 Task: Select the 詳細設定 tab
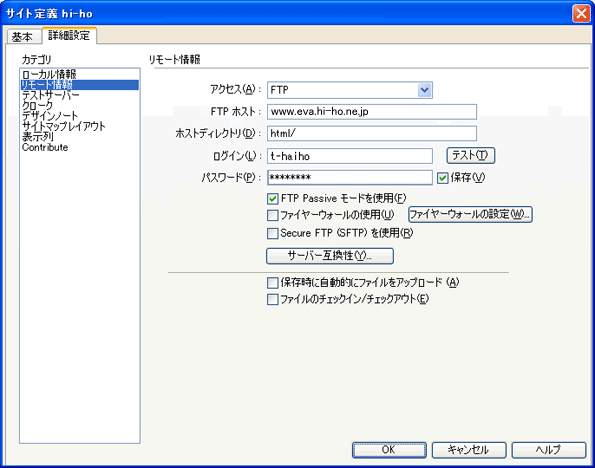[69, 35]
